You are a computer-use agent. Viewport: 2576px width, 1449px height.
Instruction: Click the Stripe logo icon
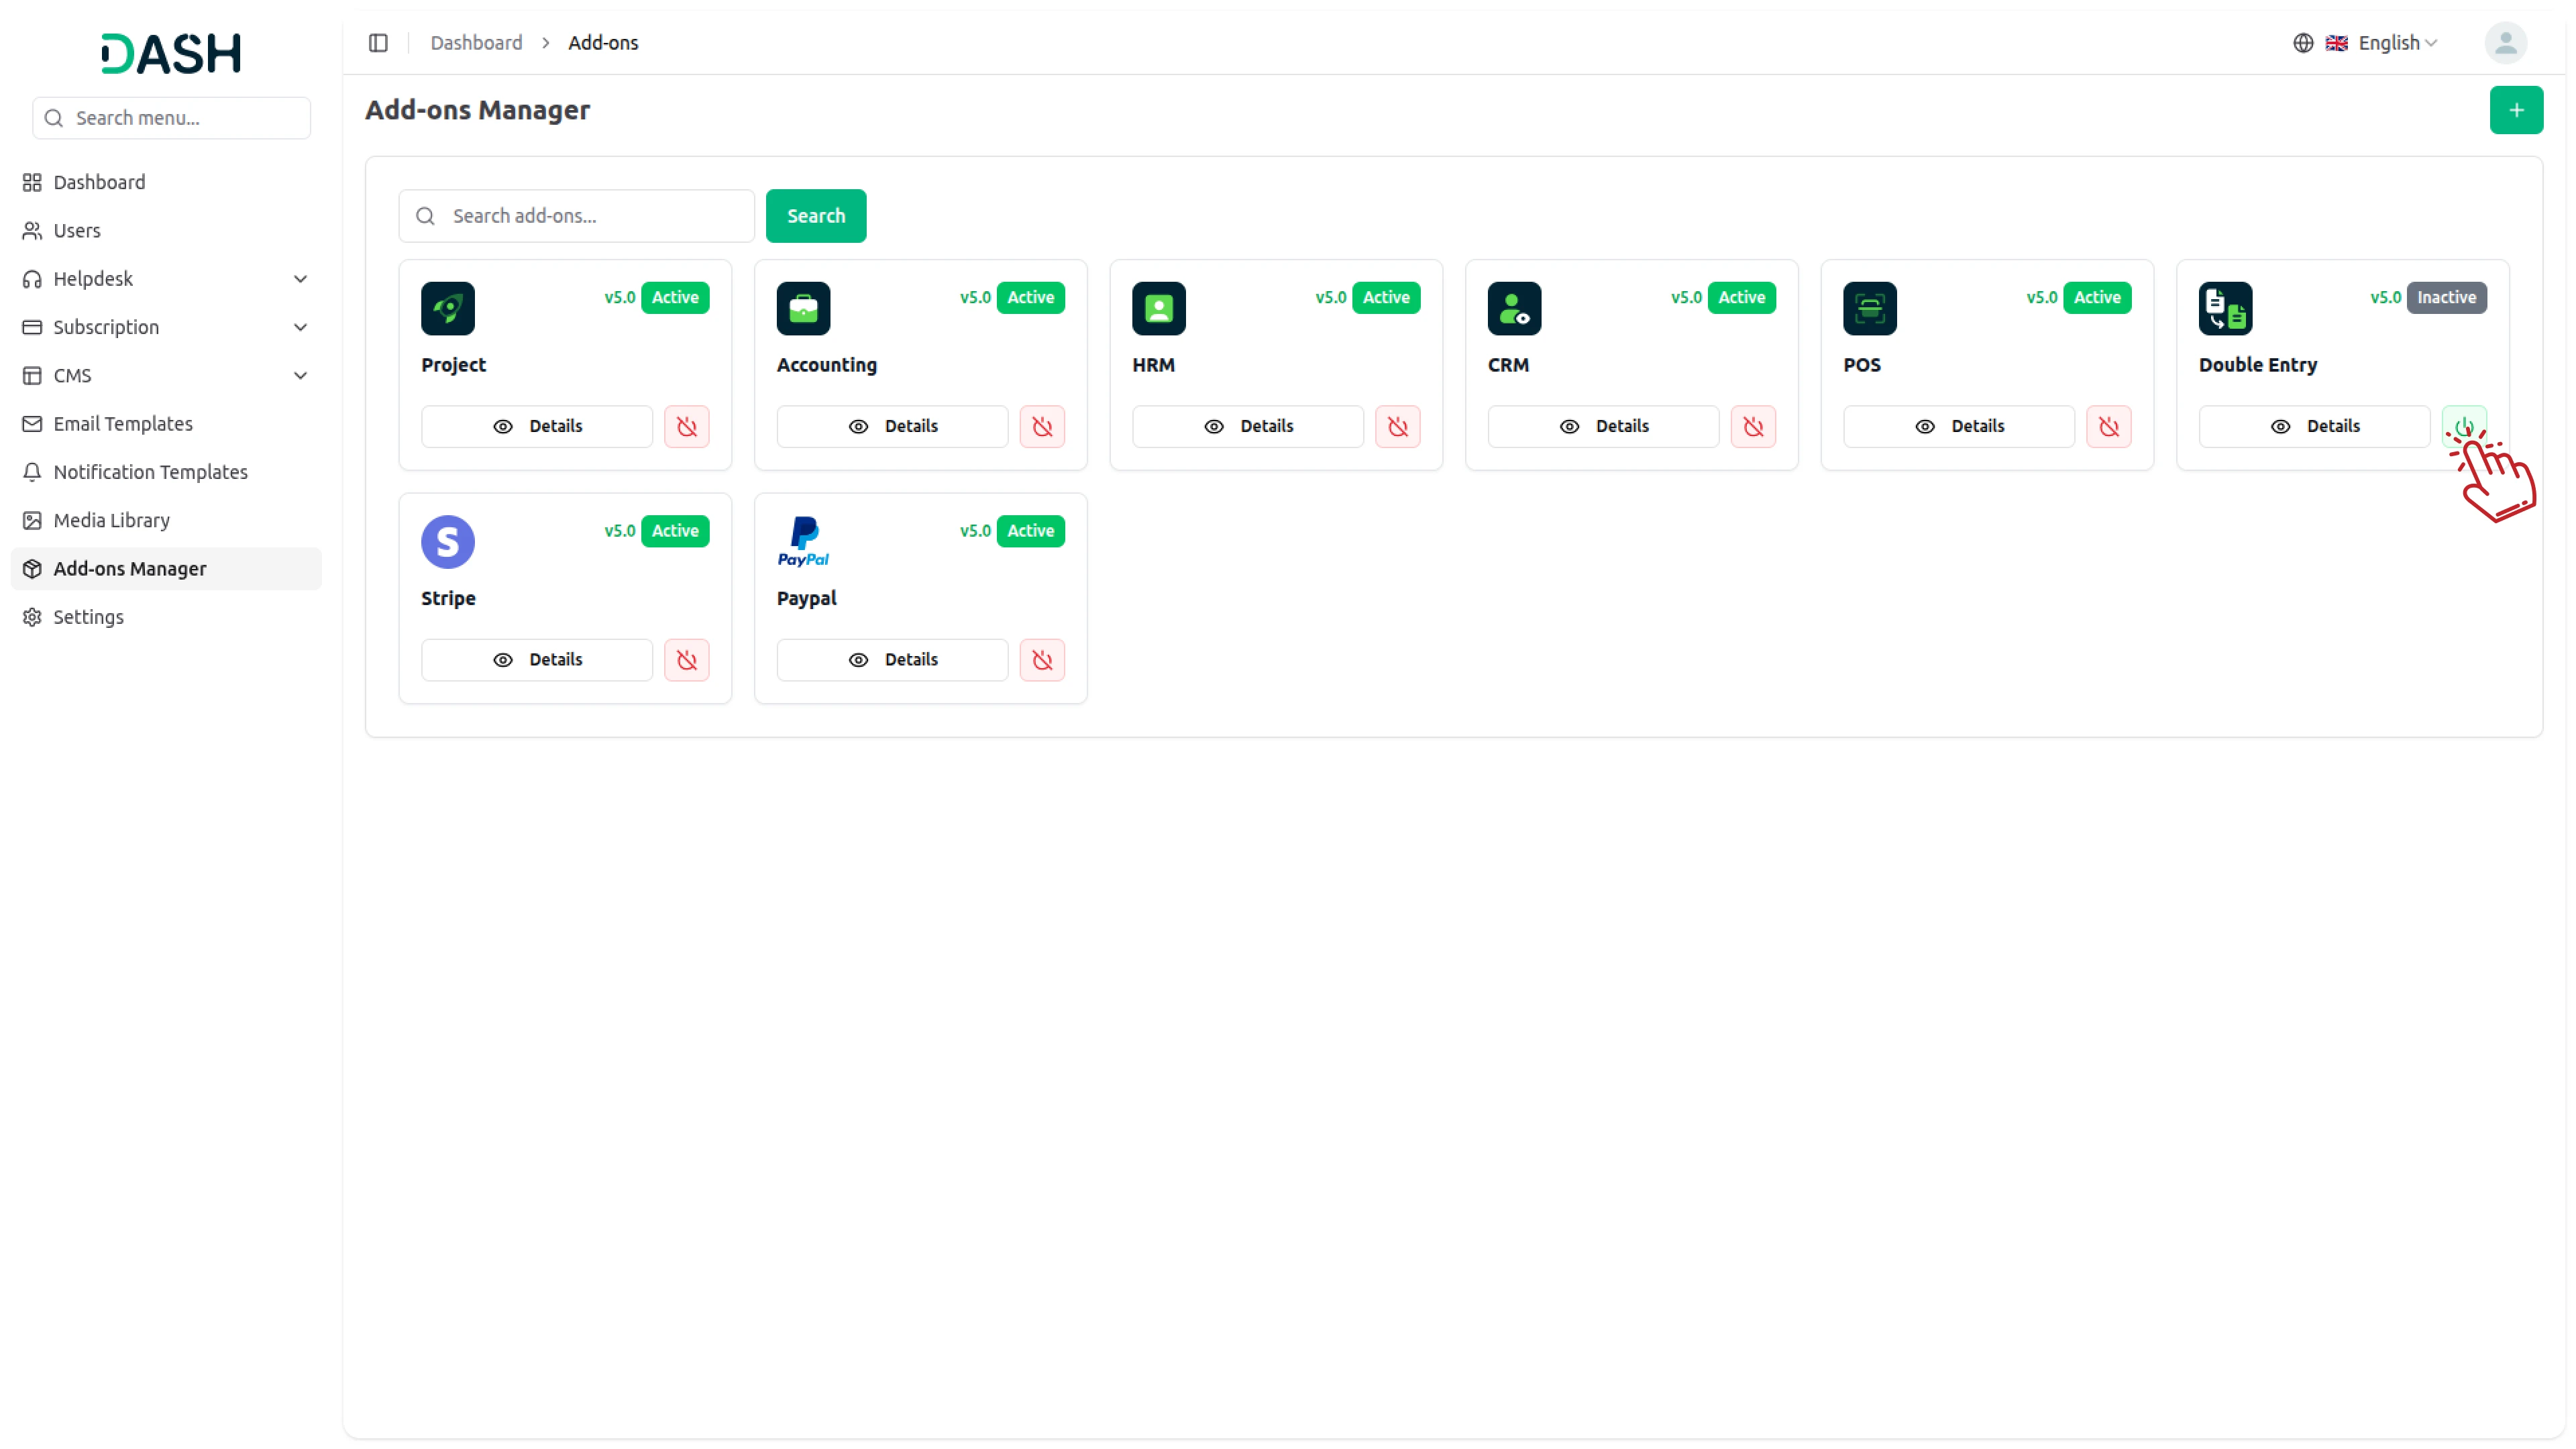pyautogui.click(x=447, y=542)
